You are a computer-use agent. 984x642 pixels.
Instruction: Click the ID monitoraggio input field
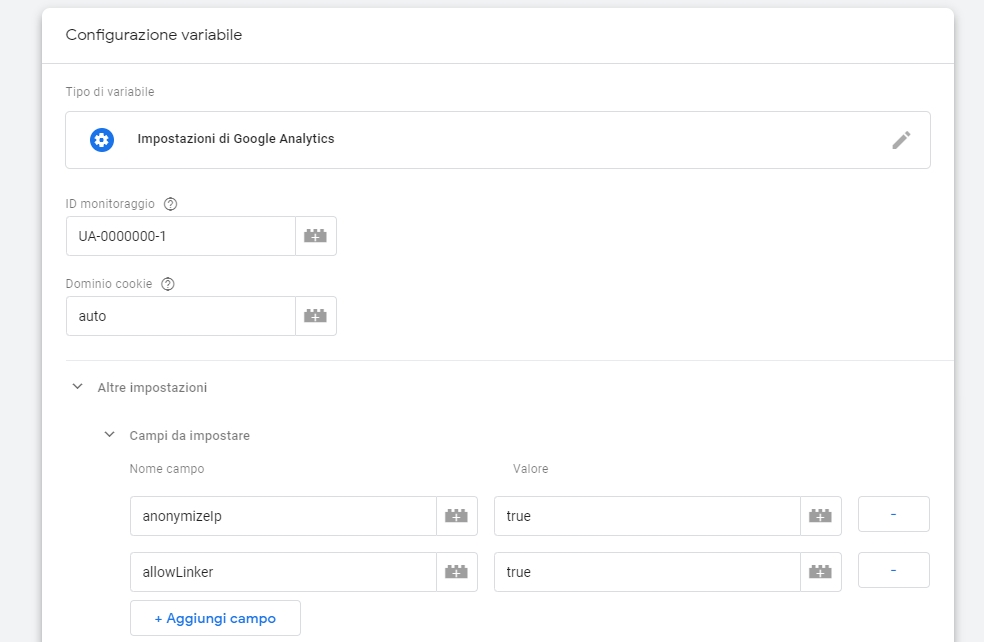181,236
